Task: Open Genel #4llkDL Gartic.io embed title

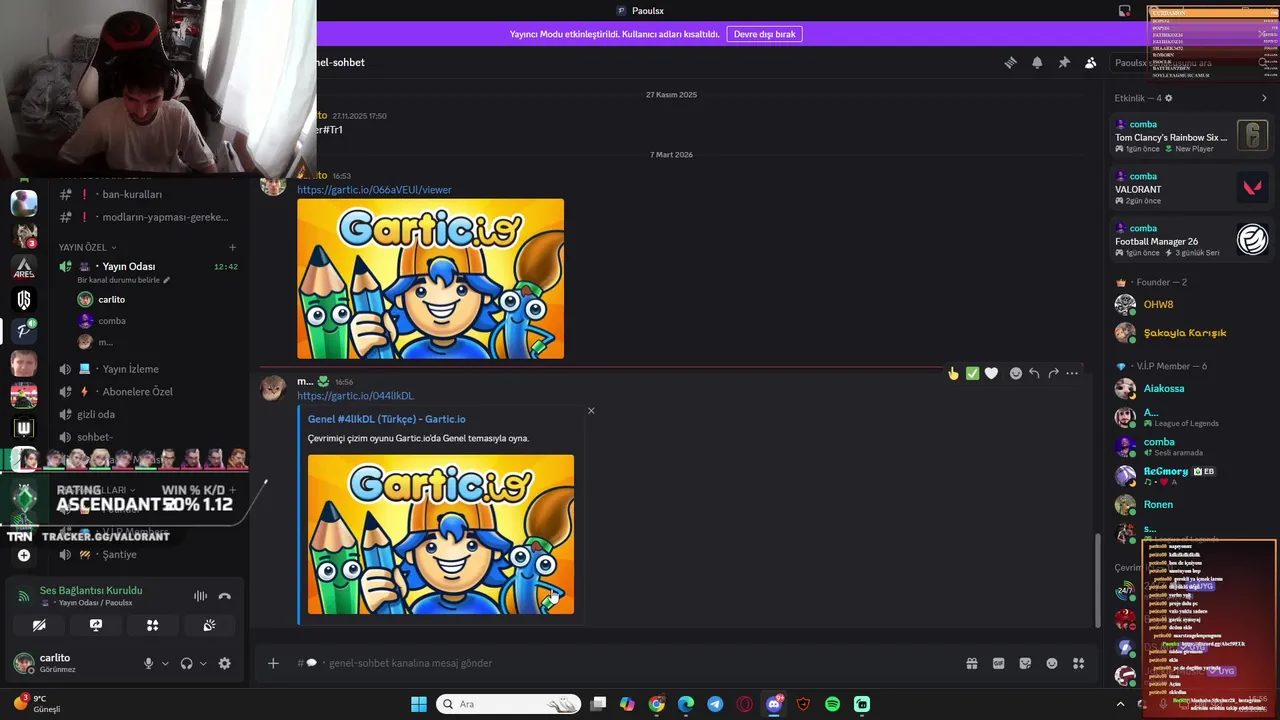Action: click(x=386, y=419)
